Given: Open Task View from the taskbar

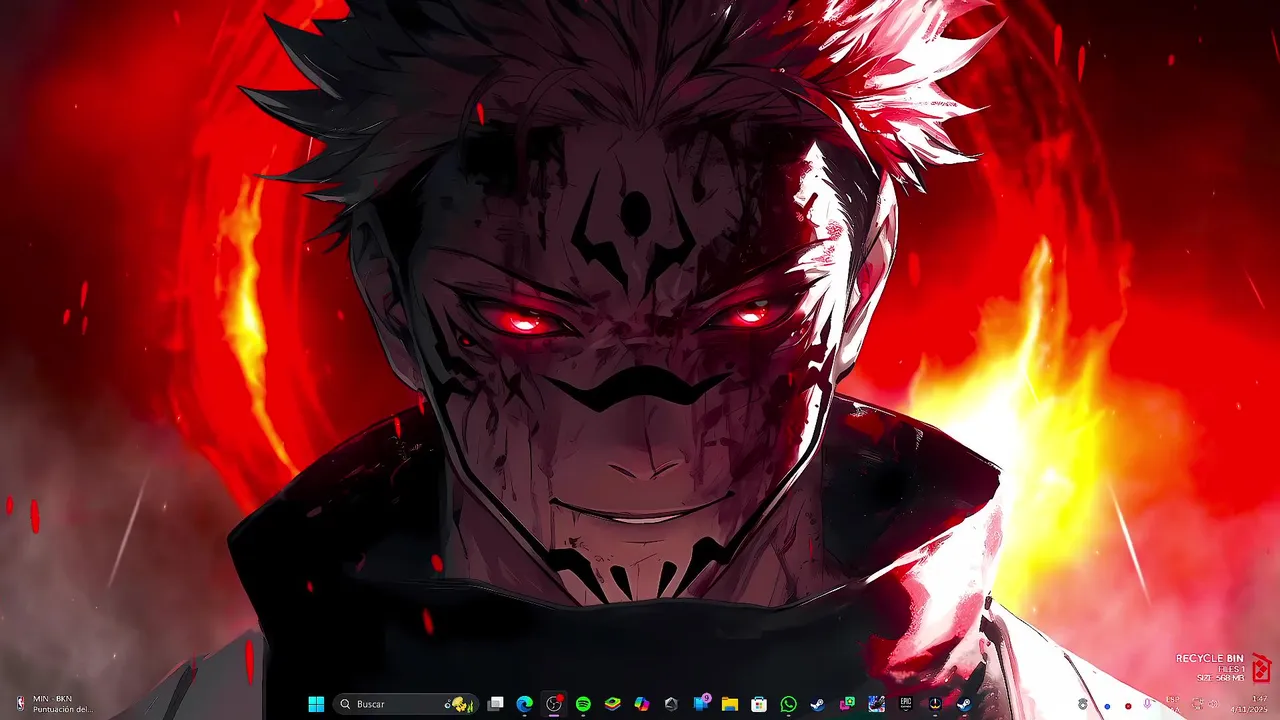Looking at the screenshot, I should (495, 704).
